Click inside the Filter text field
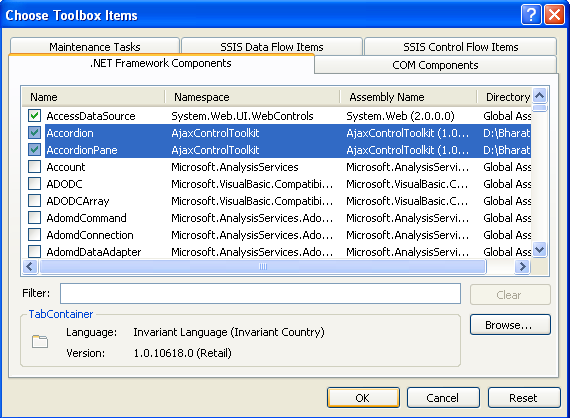 (x=260, y=293)
